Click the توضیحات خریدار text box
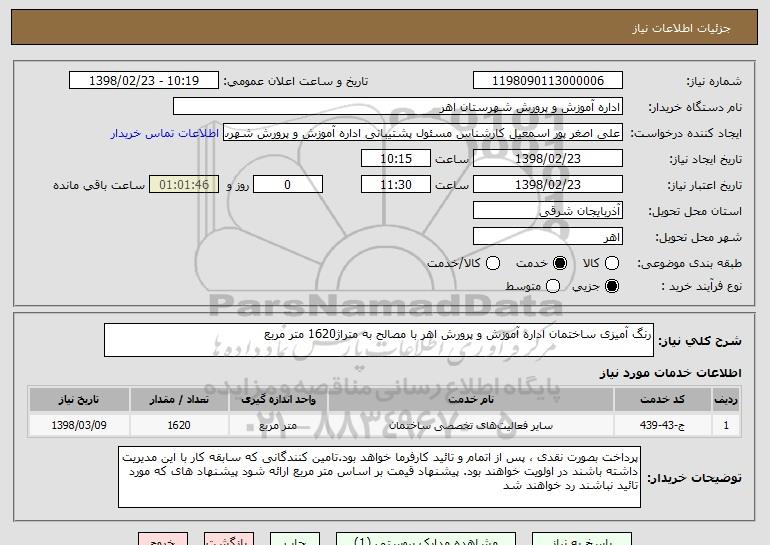The width and height of the screenshot is (770, 545). (379, 477)
